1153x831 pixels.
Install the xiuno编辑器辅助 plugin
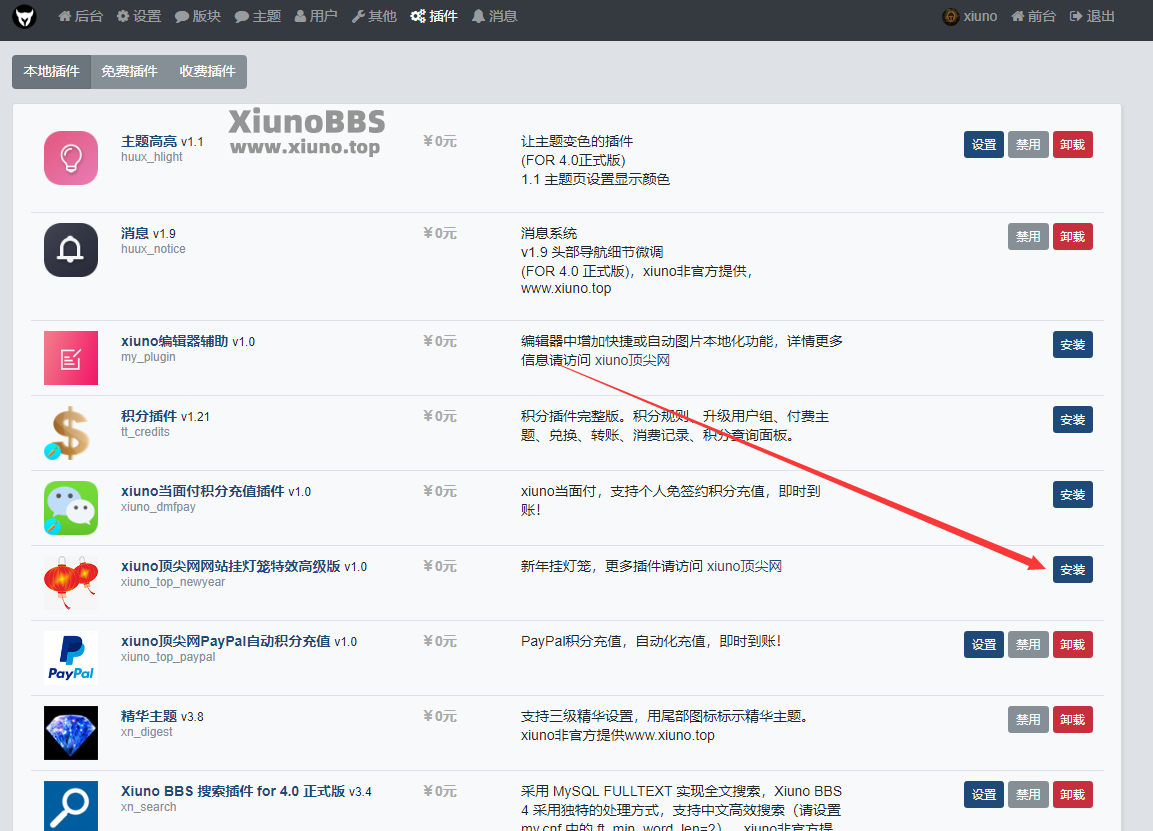pyautogui.click(x=1073, y=345)
